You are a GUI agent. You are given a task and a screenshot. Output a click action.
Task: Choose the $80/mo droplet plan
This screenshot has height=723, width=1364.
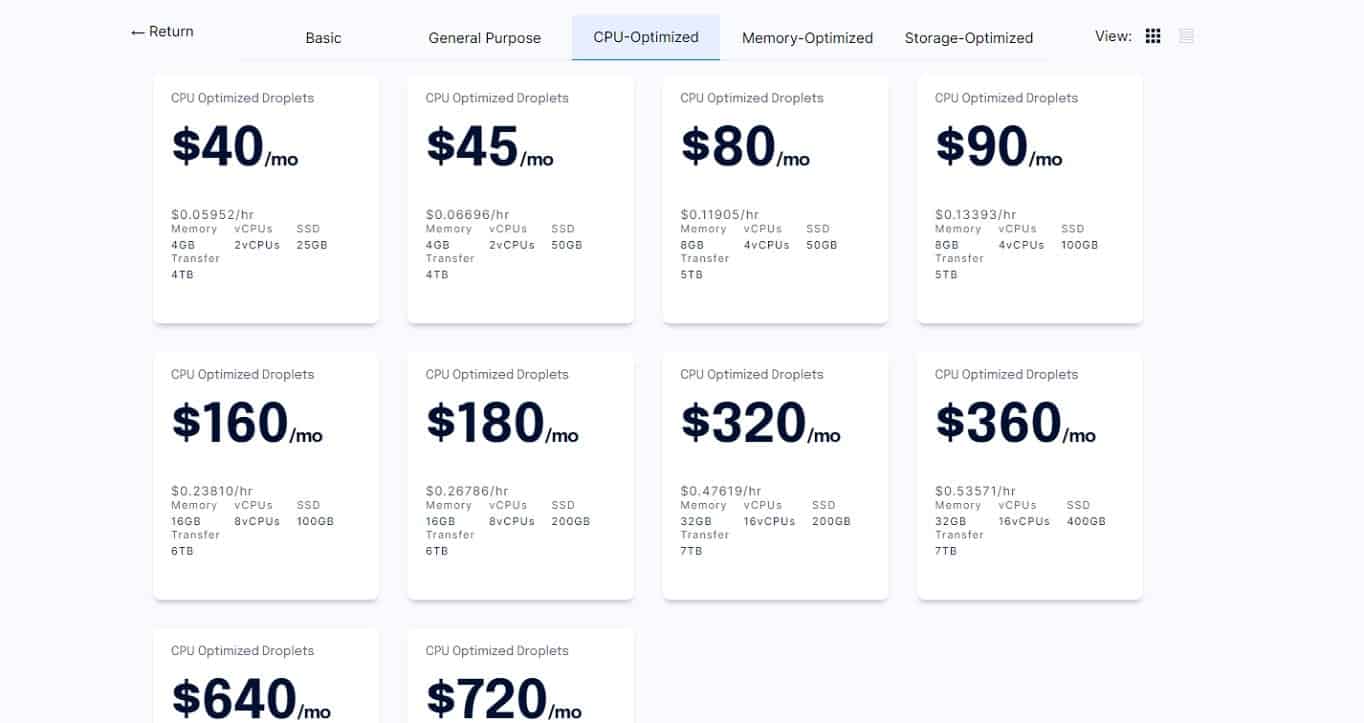(775, 198)
